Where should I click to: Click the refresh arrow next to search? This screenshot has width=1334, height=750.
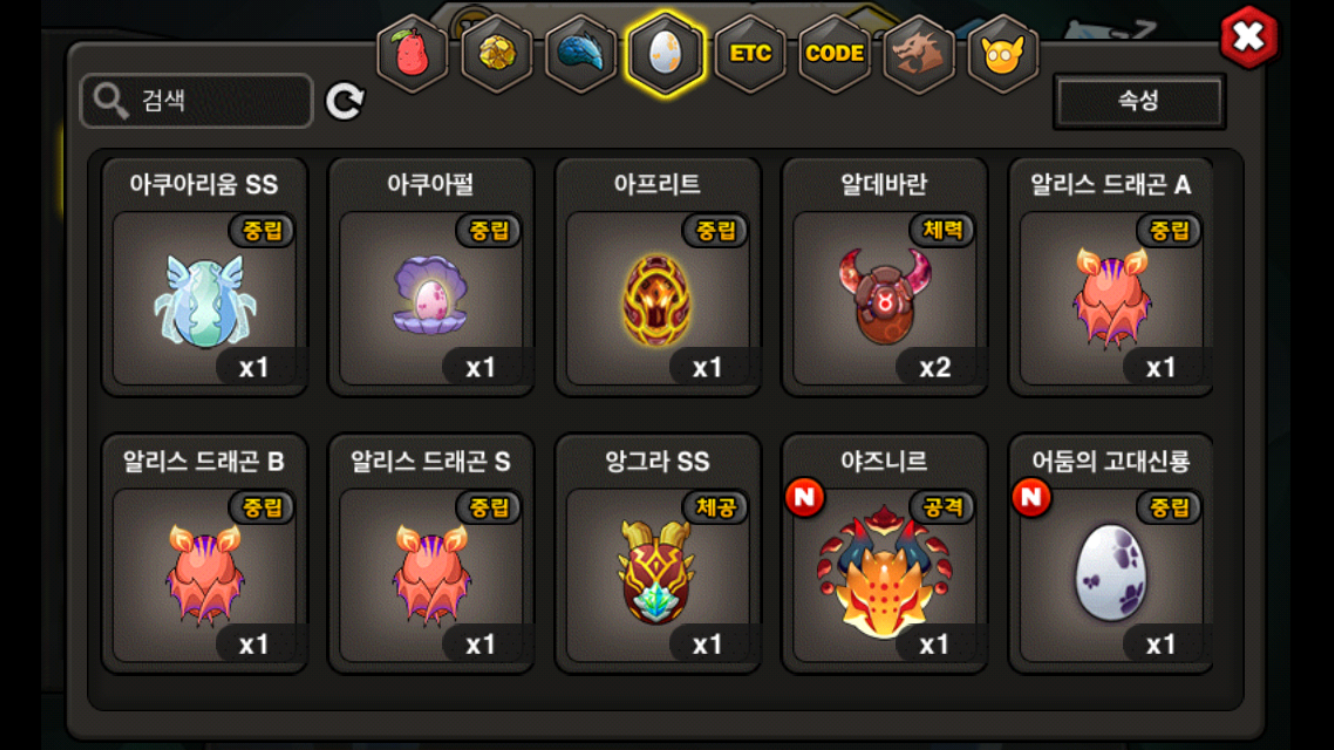[x=345, y=101]
